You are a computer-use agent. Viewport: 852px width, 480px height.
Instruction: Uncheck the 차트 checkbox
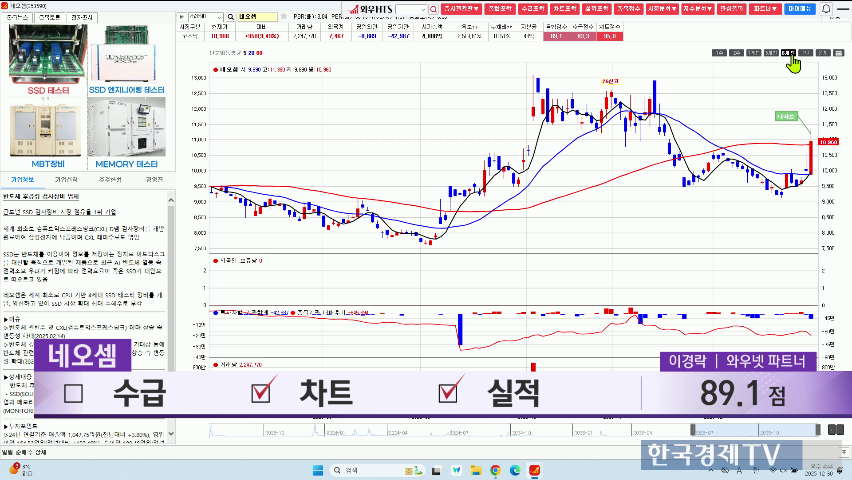coord(262,392)
